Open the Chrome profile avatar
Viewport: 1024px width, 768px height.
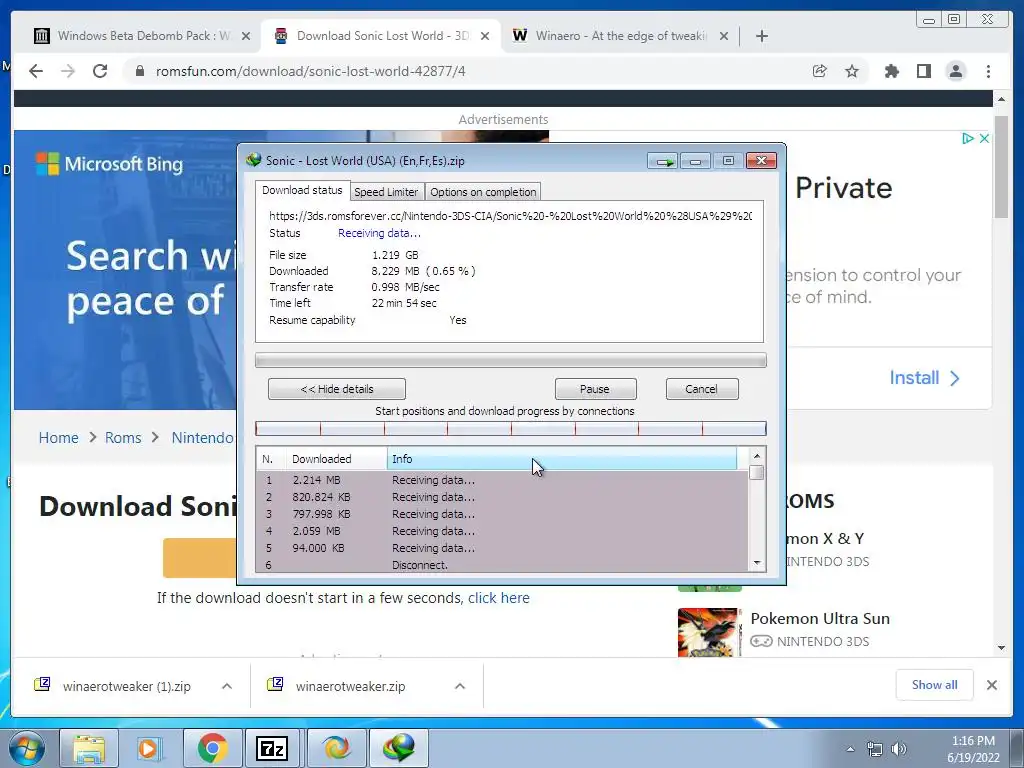pos(955,71)
